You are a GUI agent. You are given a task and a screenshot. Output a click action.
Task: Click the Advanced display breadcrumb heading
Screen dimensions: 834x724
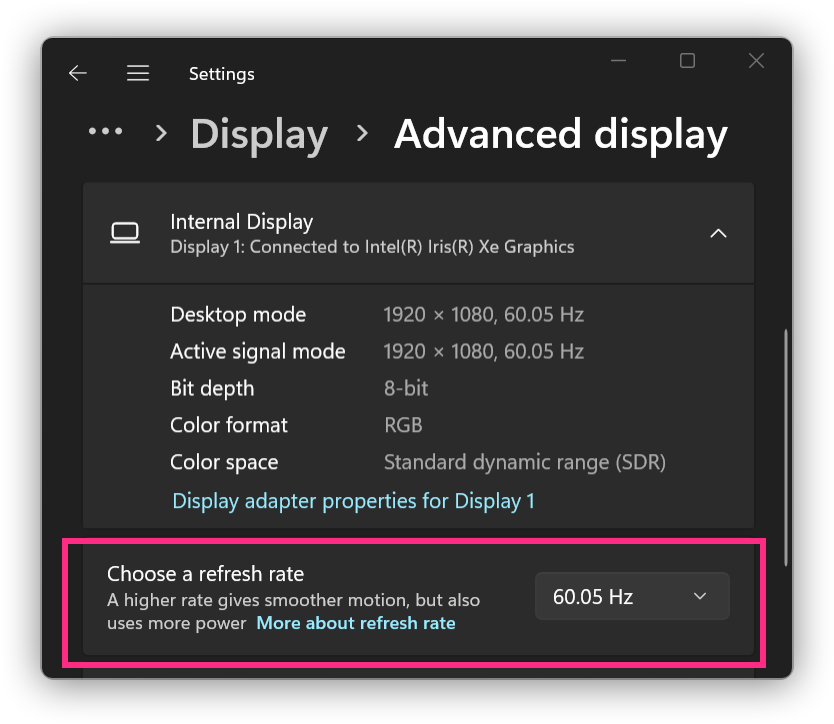(561, 135)
